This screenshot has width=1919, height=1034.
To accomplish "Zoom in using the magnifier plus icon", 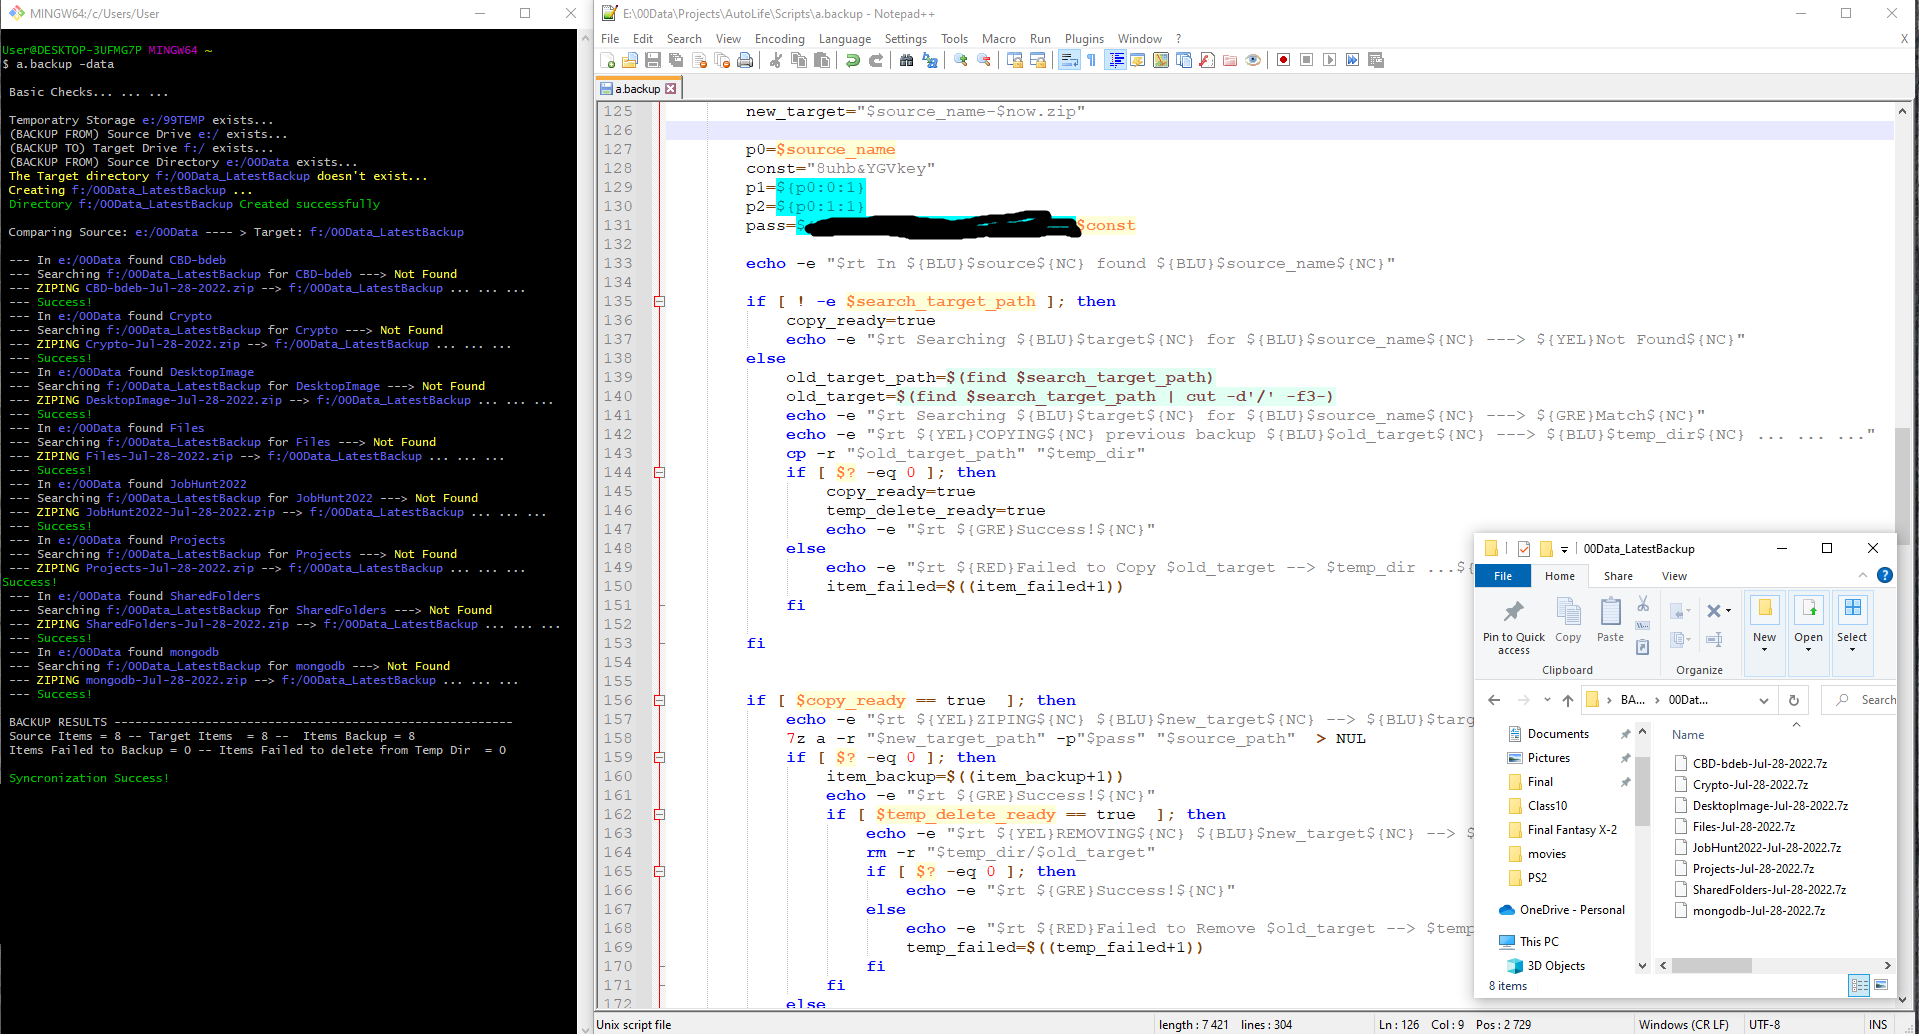I will (x=961, y=60).
